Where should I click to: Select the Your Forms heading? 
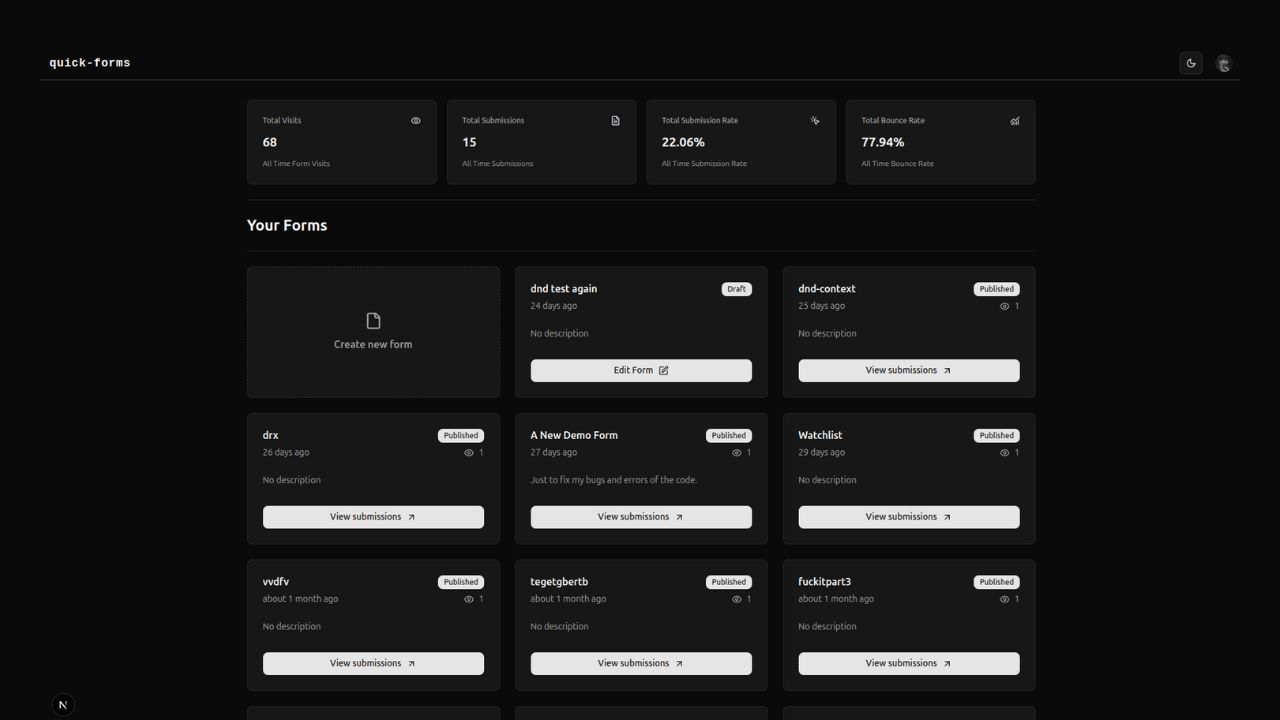coord(287,225)
